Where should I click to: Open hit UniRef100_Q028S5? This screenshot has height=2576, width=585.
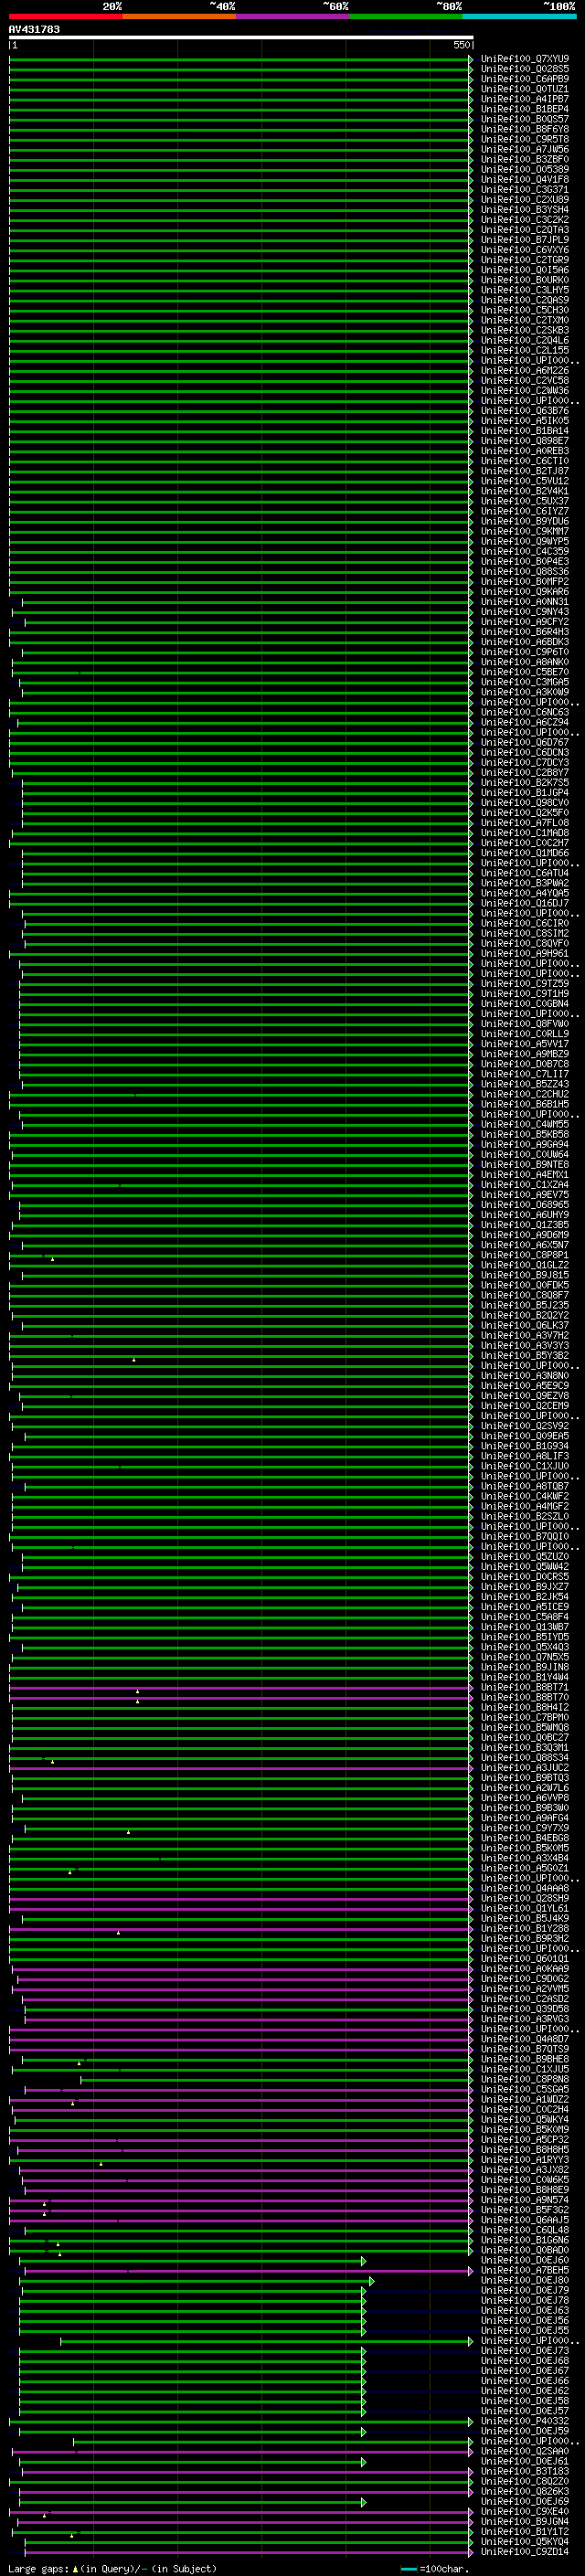(525, 69)
